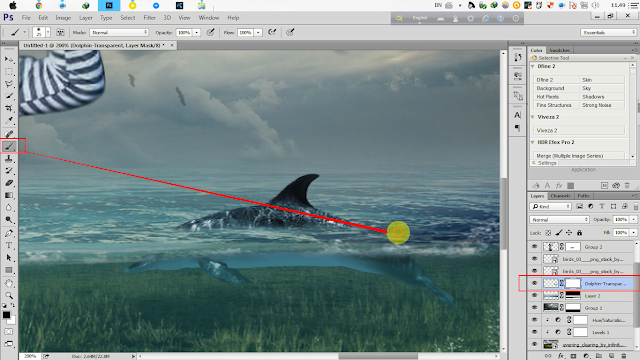Open the Filter menu
640x360 pixels.
coord(149,18)
